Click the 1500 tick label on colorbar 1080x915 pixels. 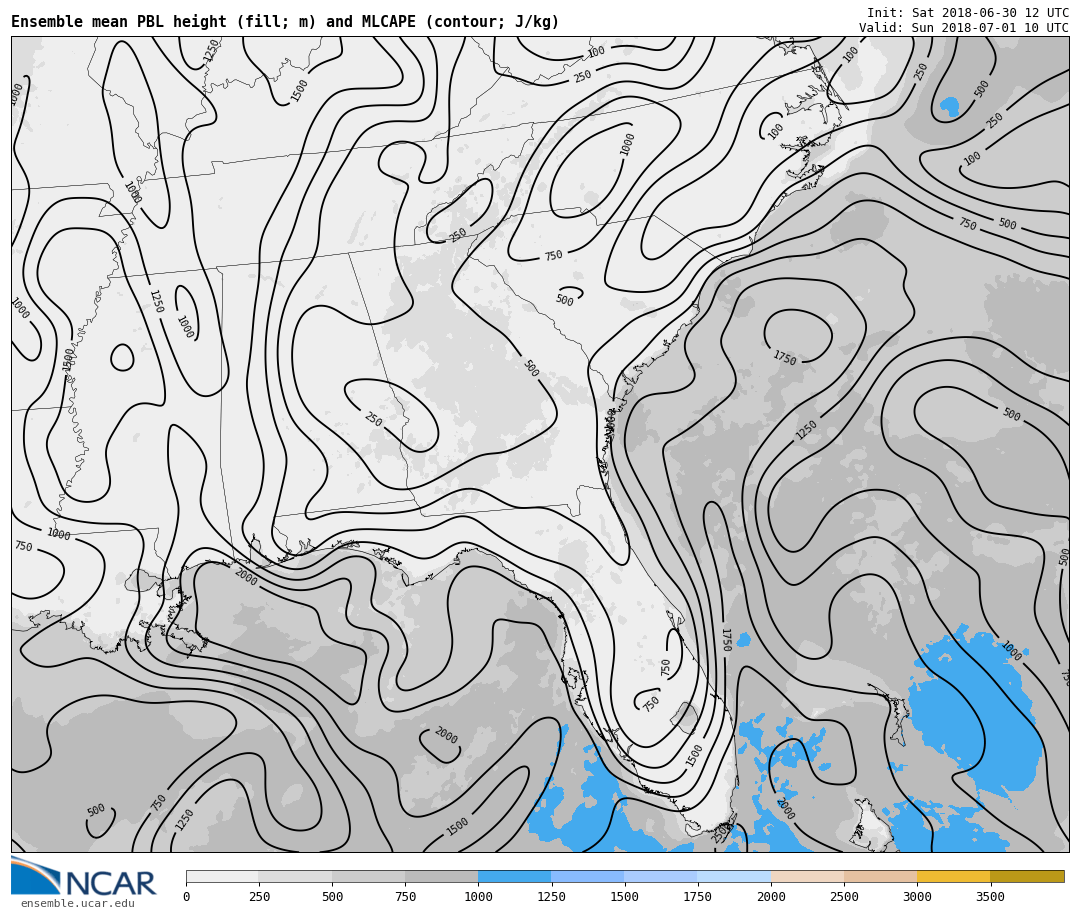(624, 897)
